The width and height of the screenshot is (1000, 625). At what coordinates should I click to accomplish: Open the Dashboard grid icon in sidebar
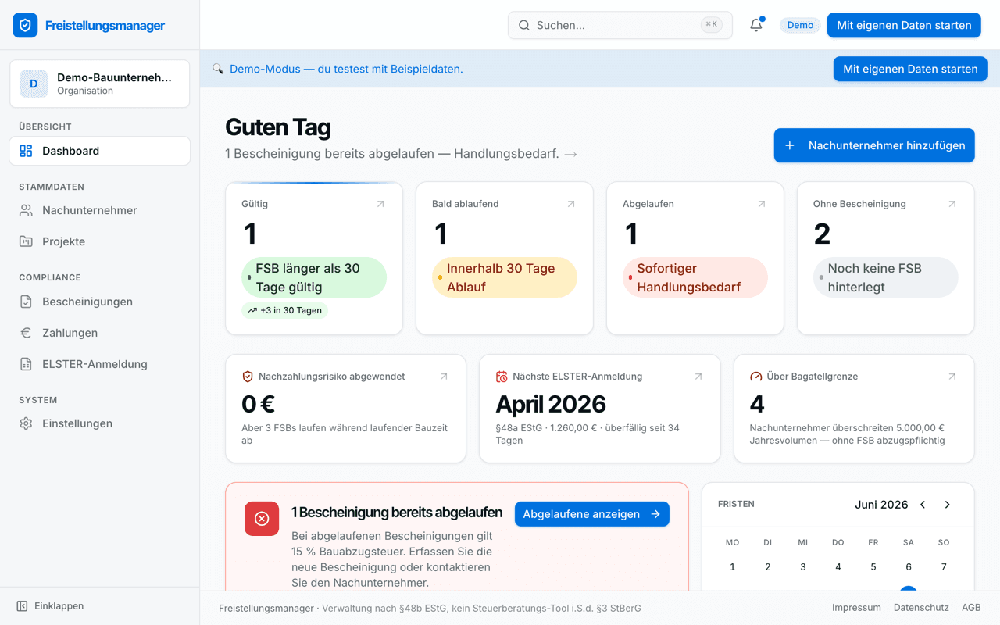click(26, 151)
